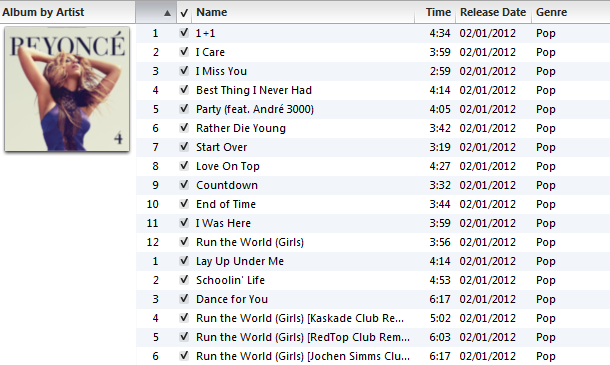
Task: Toggle the sort direction arrow in the track number column
Action: (x=167, y=13)
